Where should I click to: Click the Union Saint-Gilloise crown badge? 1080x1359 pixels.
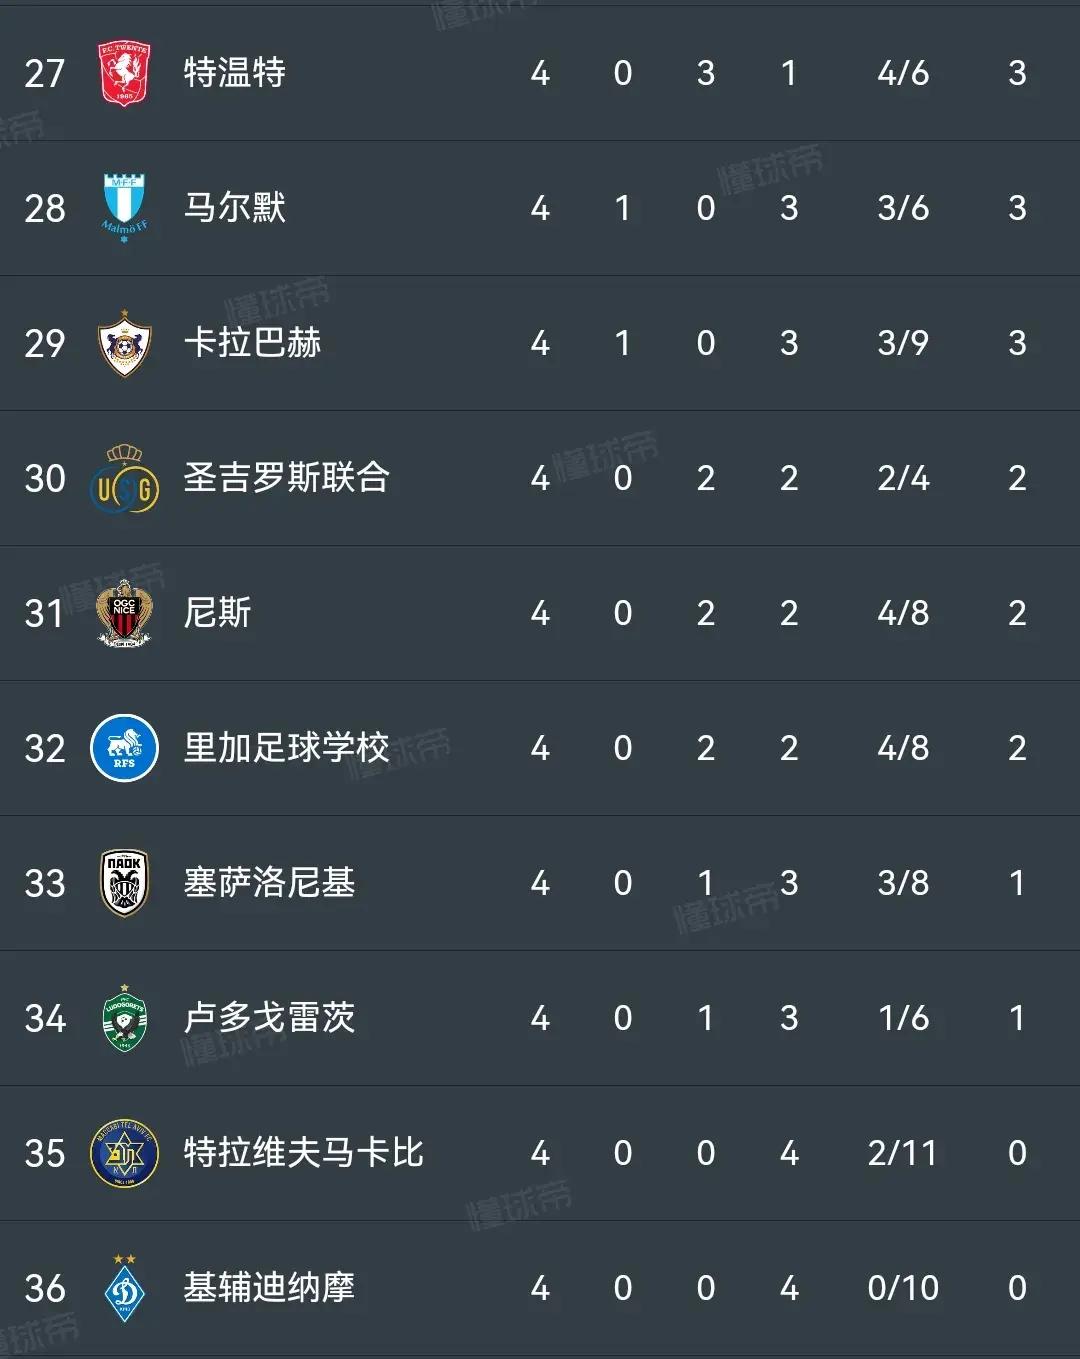124,478
